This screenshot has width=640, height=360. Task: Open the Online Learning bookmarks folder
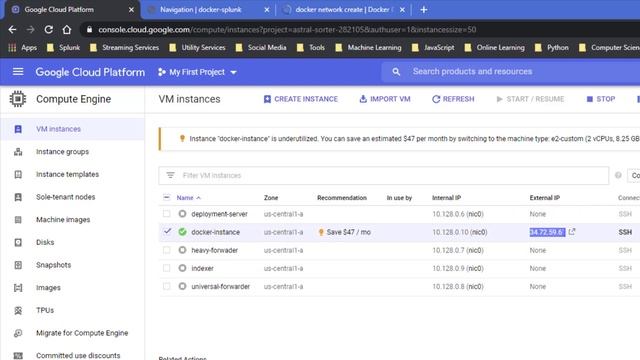[495, 48]
